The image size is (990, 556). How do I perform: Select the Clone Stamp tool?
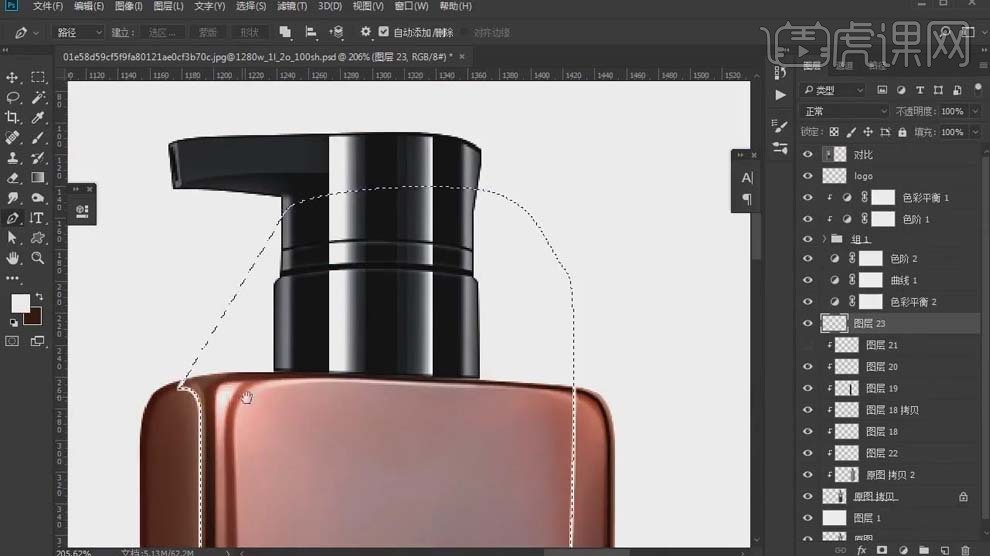13,158
